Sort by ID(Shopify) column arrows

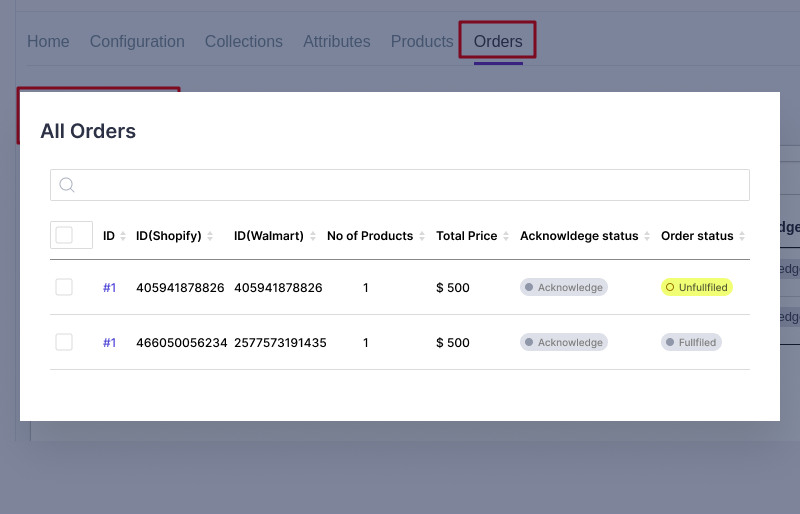coord(210,237)
